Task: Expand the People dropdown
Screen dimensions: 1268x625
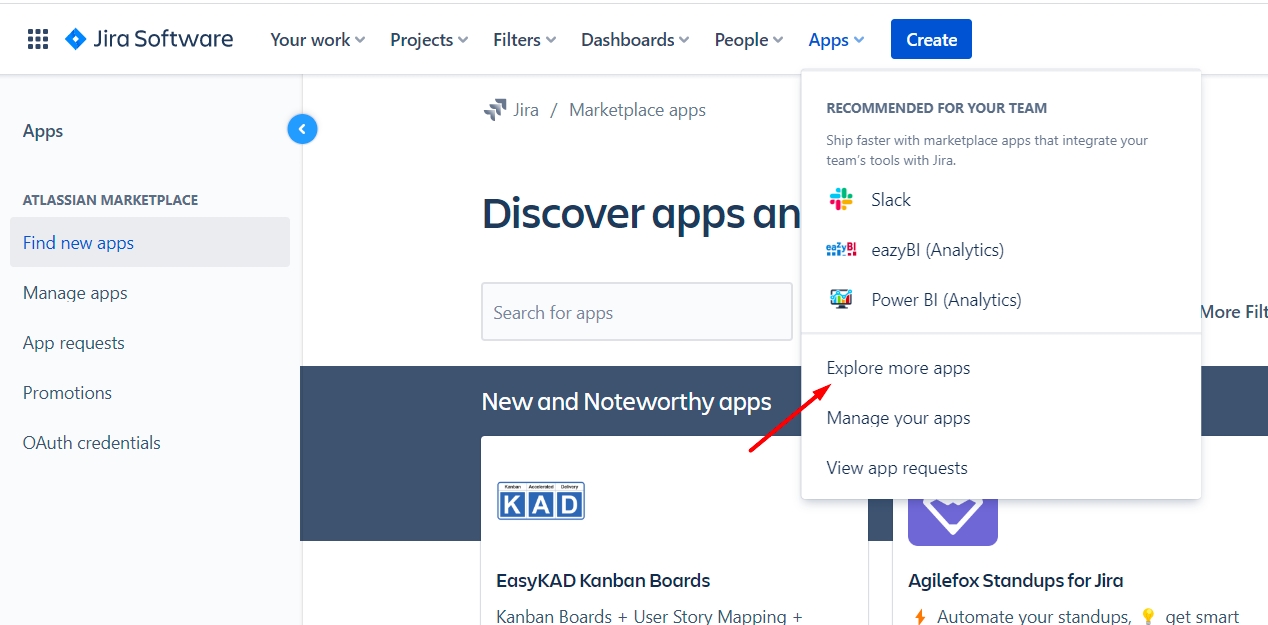Action: (748, 40)
